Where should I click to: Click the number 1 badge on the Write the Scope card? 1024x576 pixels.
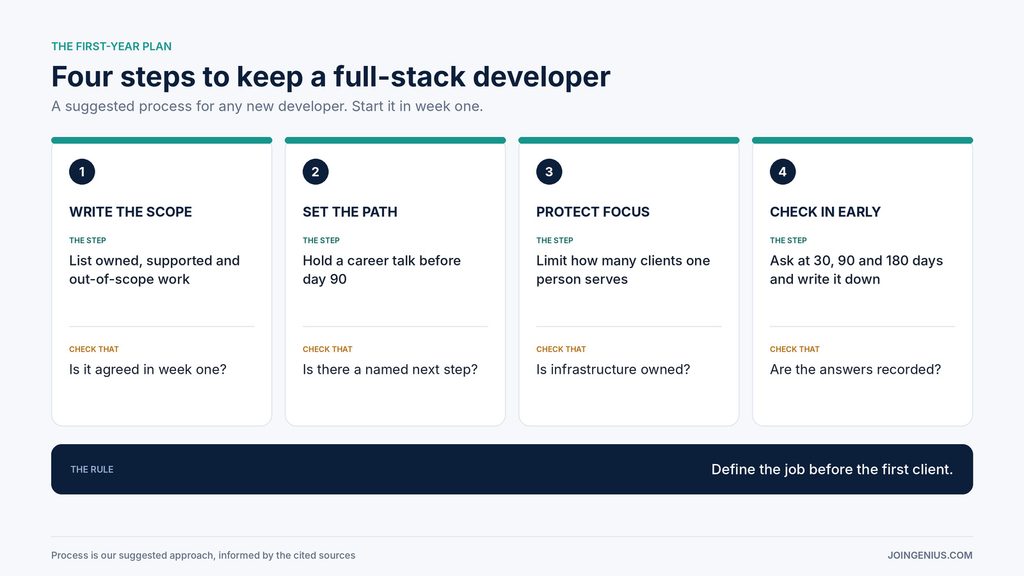pyautogui.click(x=82, y=172)
